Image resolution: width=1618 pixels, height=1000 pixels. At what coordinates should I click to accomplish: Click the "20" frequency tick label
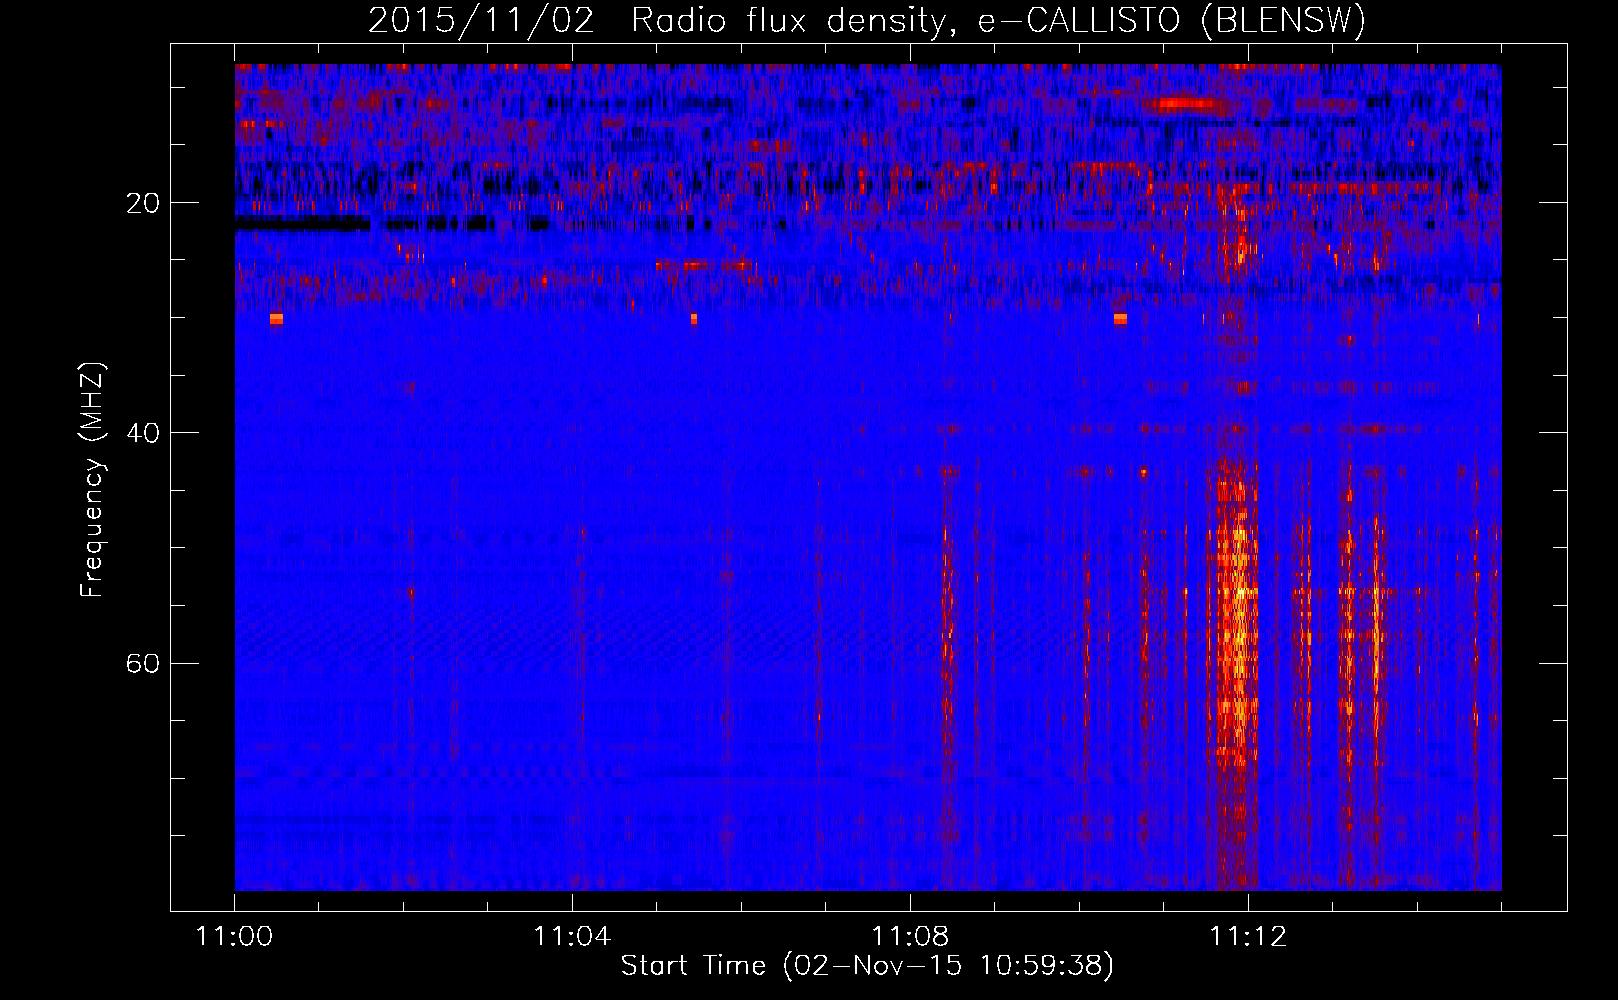(143, 203)
